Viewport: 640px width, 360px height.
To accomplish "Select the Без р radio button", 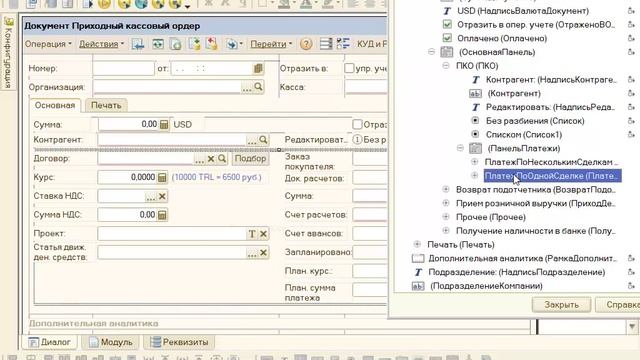I will coord(357,140).
